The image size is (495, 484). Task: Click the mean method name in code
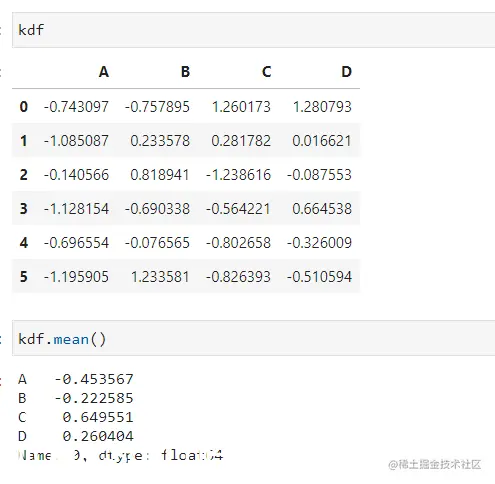71,339
